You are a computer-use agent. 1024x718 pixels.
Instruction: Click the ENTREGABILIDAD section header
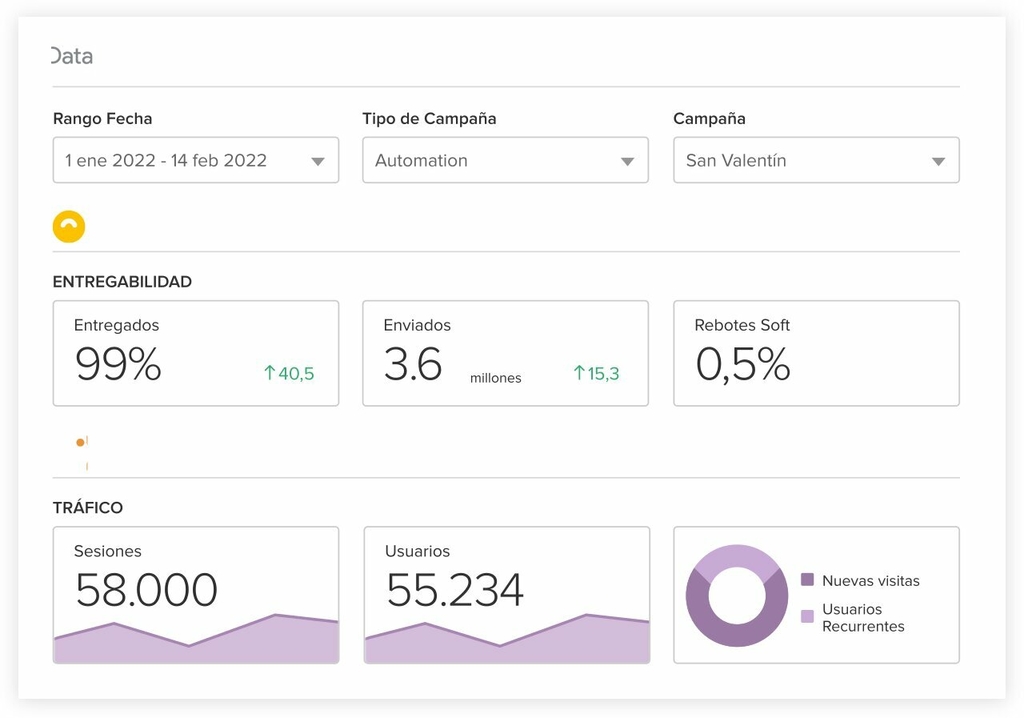point(122,282)
